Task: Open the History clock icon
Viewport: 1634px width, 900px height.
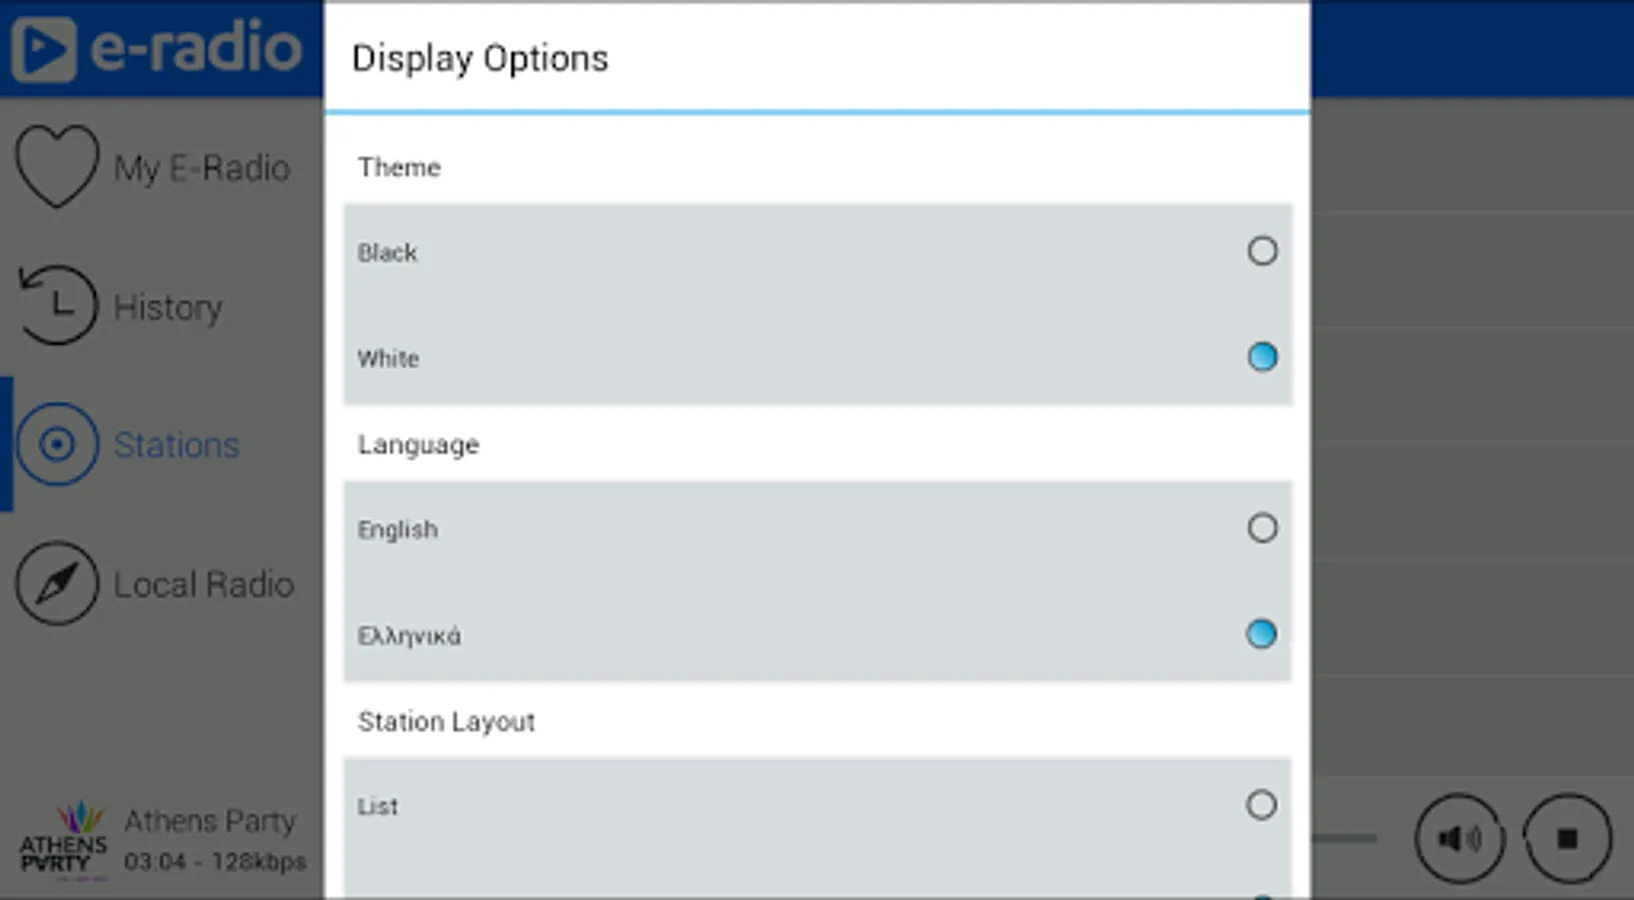Action: [x=57, y=305]
